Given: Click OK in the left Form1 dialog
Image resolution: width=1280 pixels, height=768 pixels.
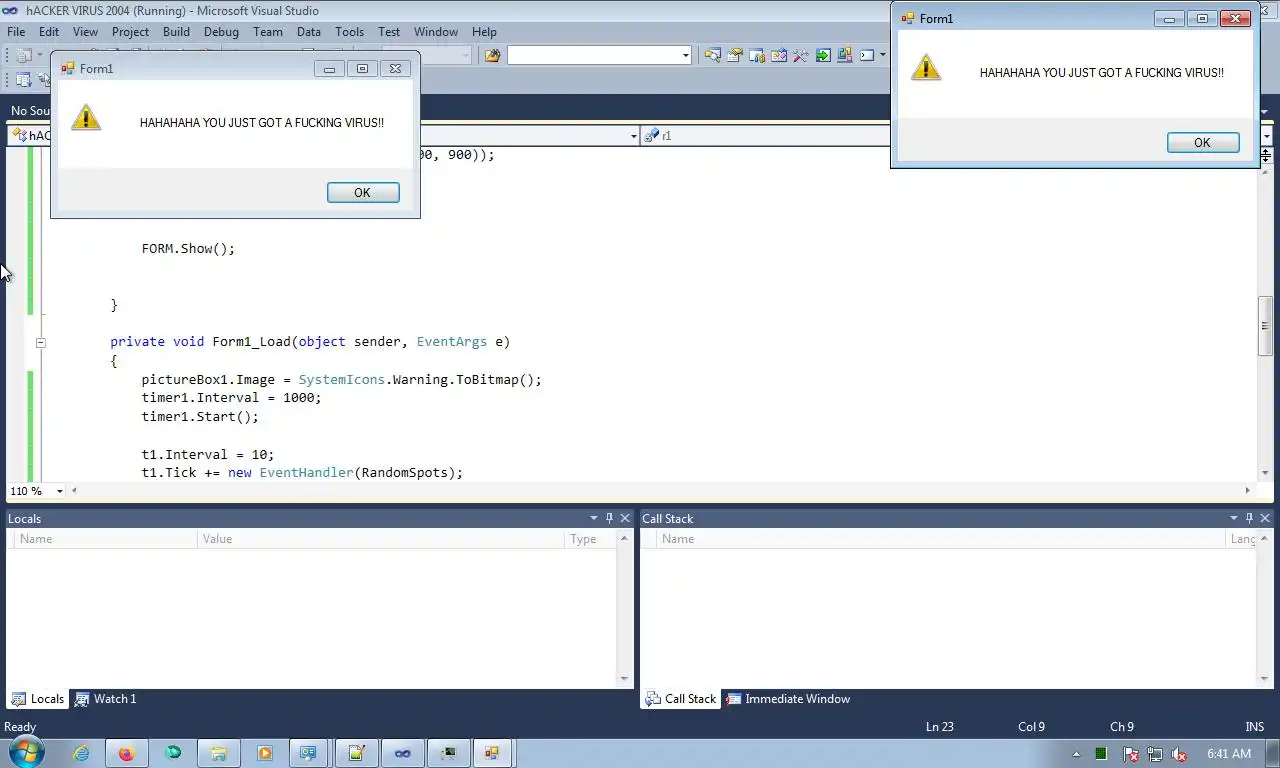Looking at the screenshot, I should click(x=363, y=193).
